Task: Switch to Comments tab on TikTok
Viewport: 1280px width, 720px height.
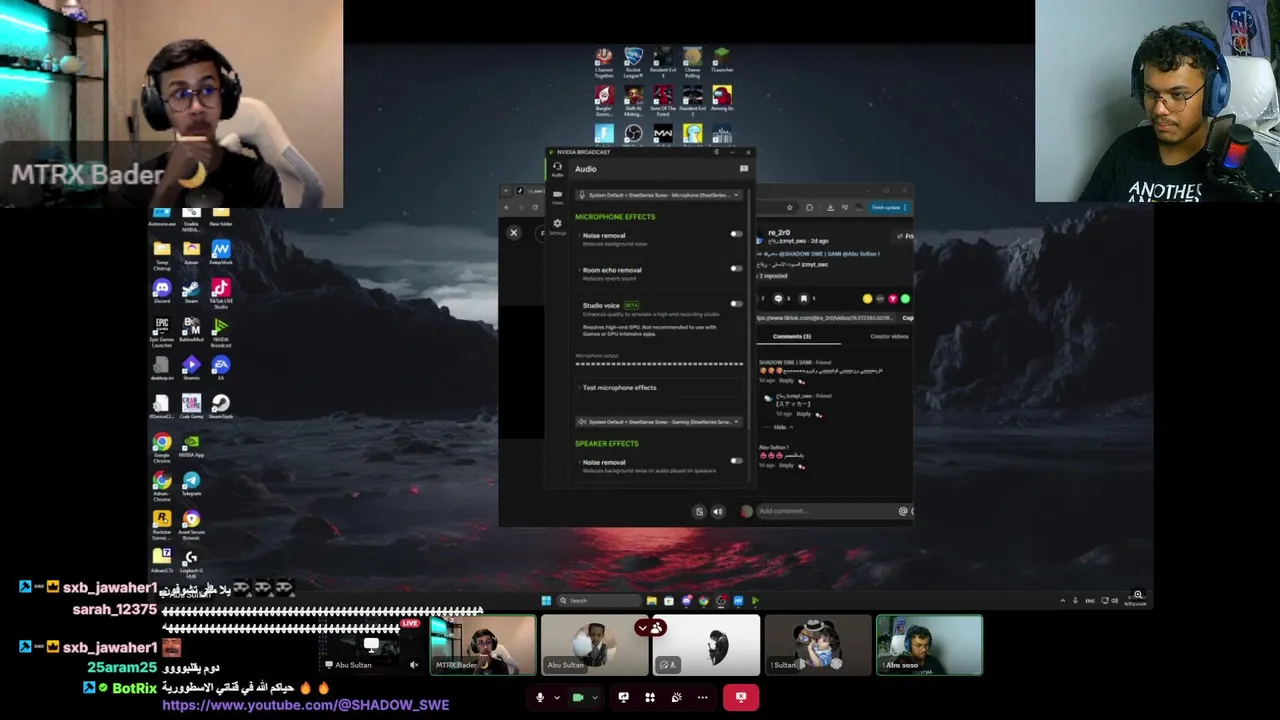Action: 792,336
